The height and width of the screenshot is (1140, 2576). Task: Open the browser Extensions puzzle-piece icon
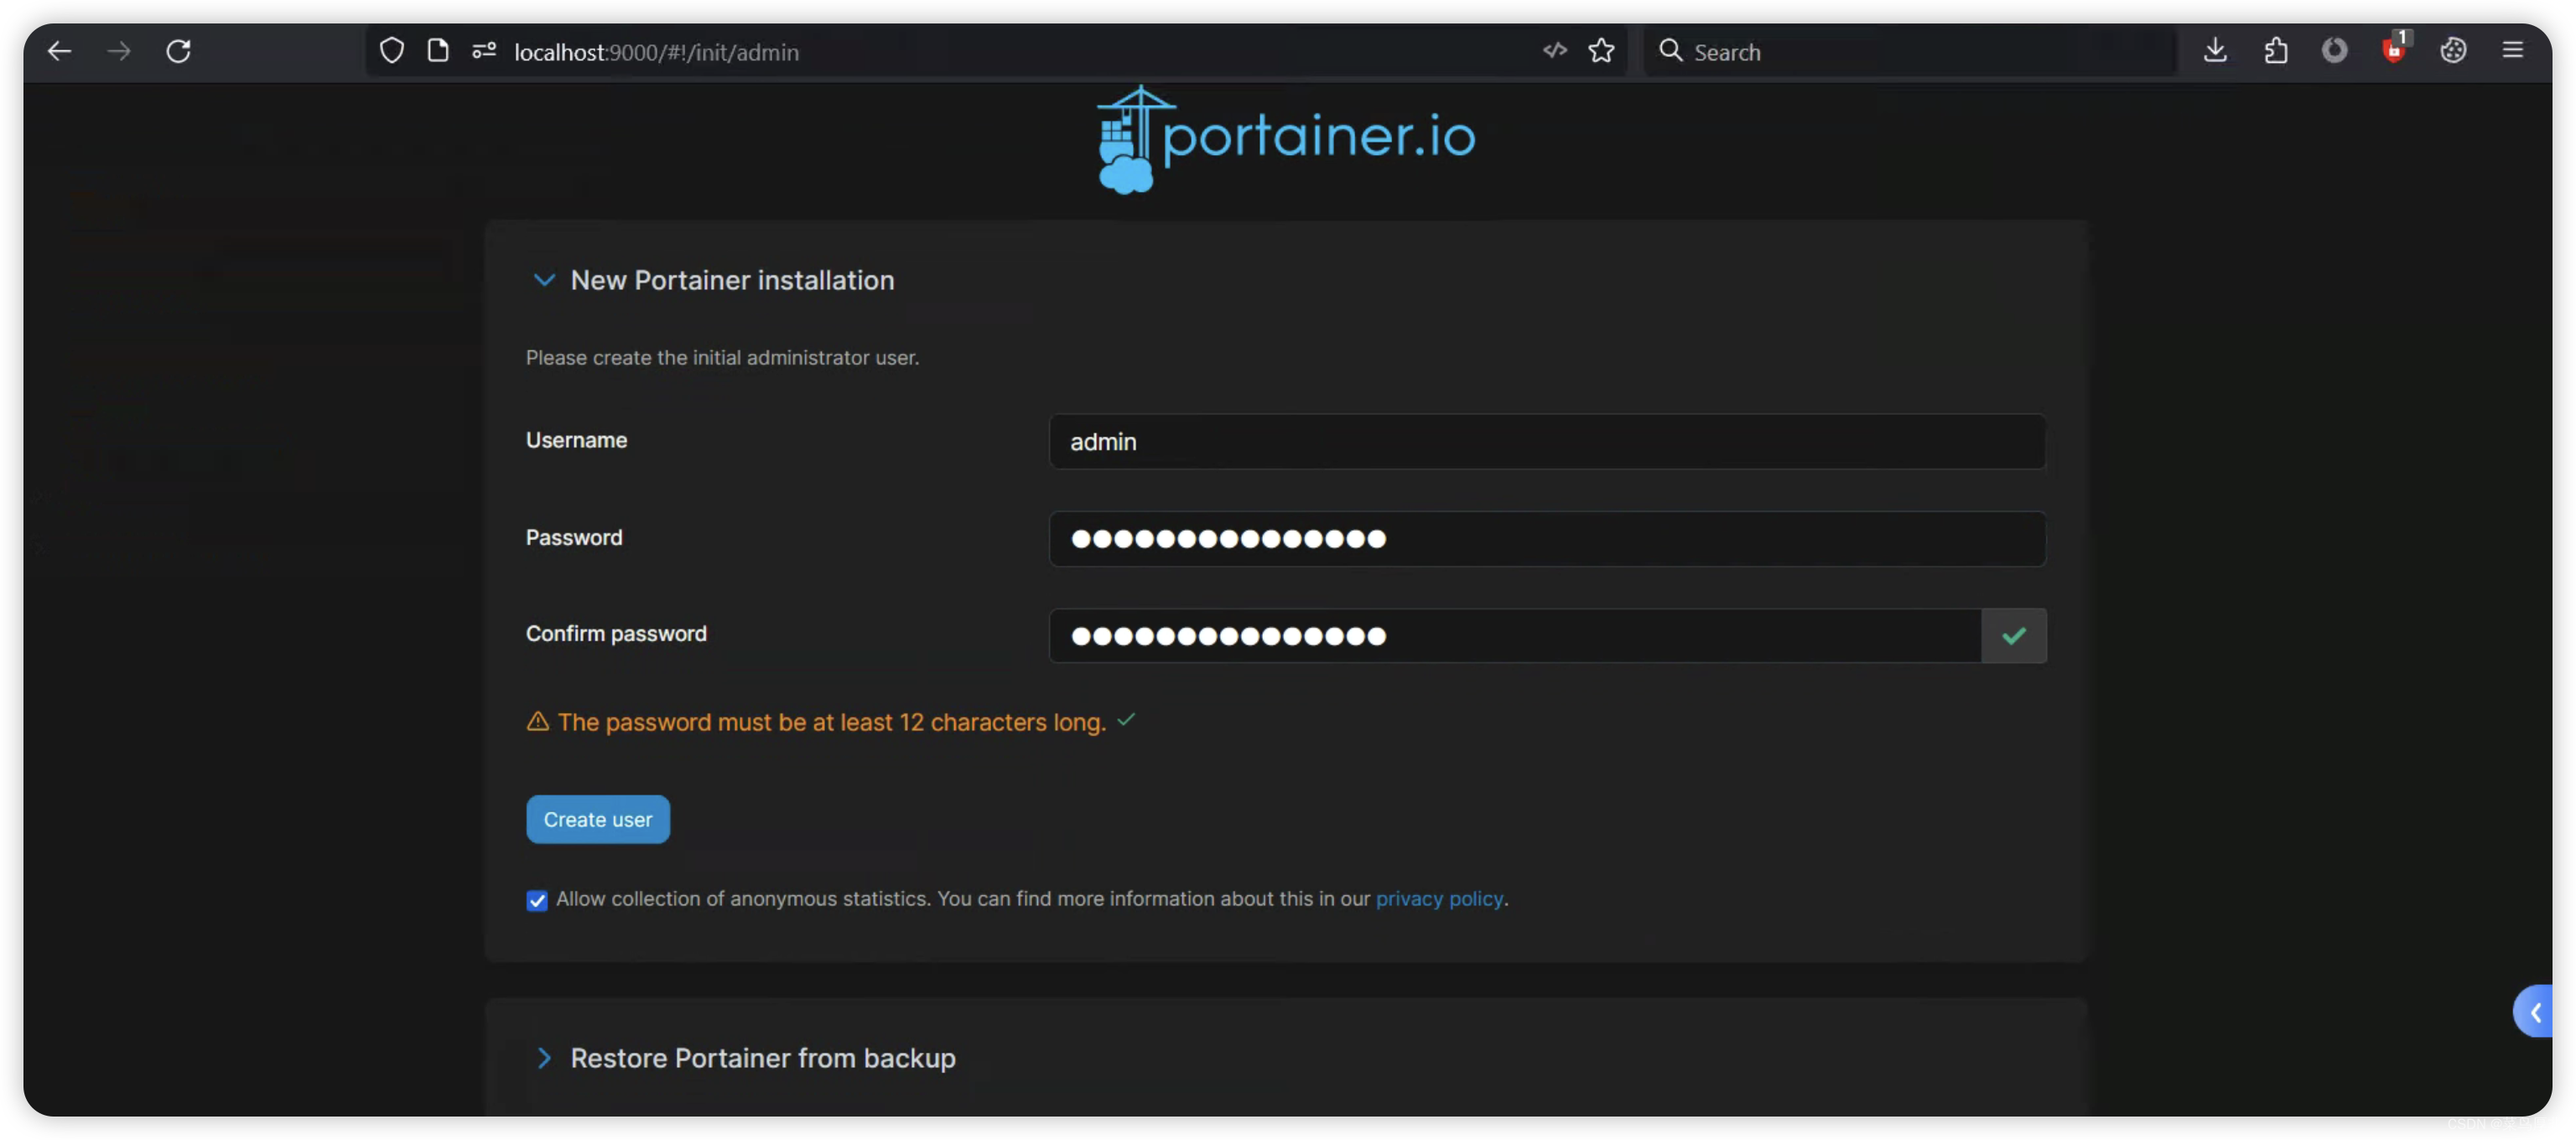tap(2276, 51)
